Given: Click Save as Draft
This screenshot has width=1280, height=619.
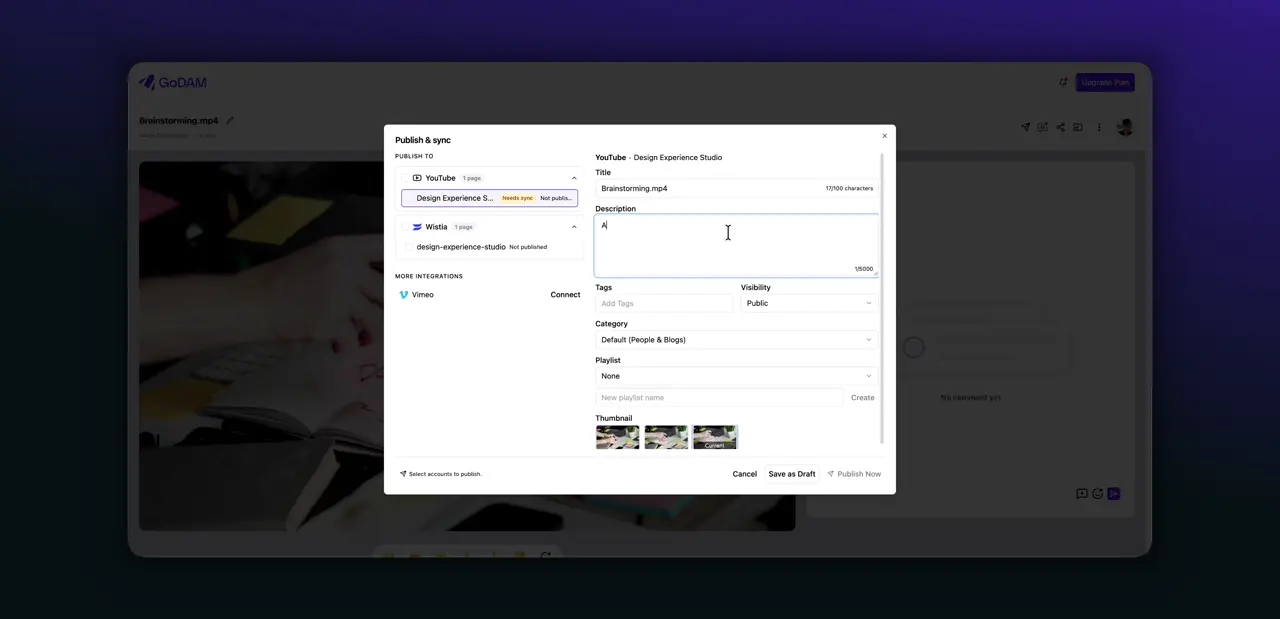Looking at the screenshot, I should click(792, 474).
